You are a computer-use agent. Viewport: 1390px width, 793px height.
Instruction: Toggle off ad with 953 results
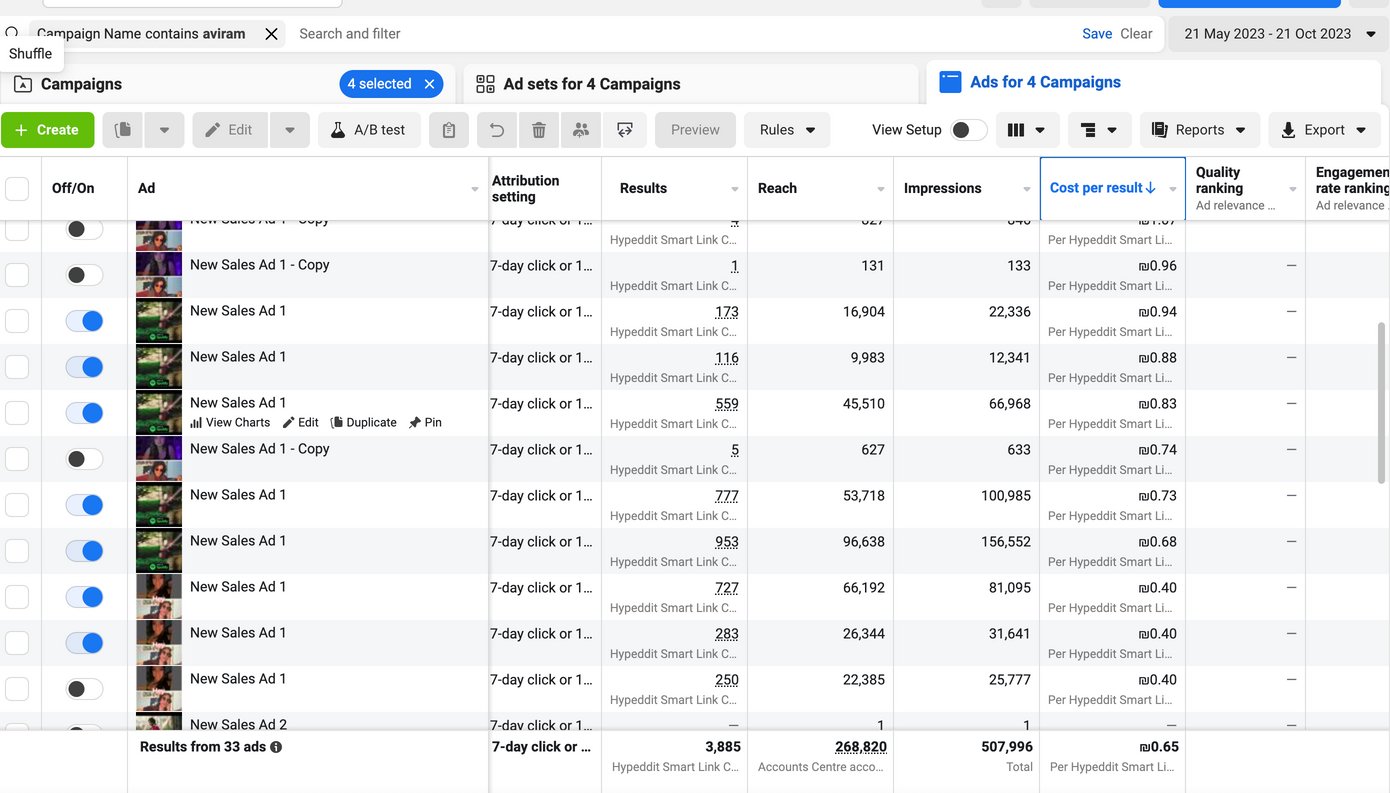[84, 551]
